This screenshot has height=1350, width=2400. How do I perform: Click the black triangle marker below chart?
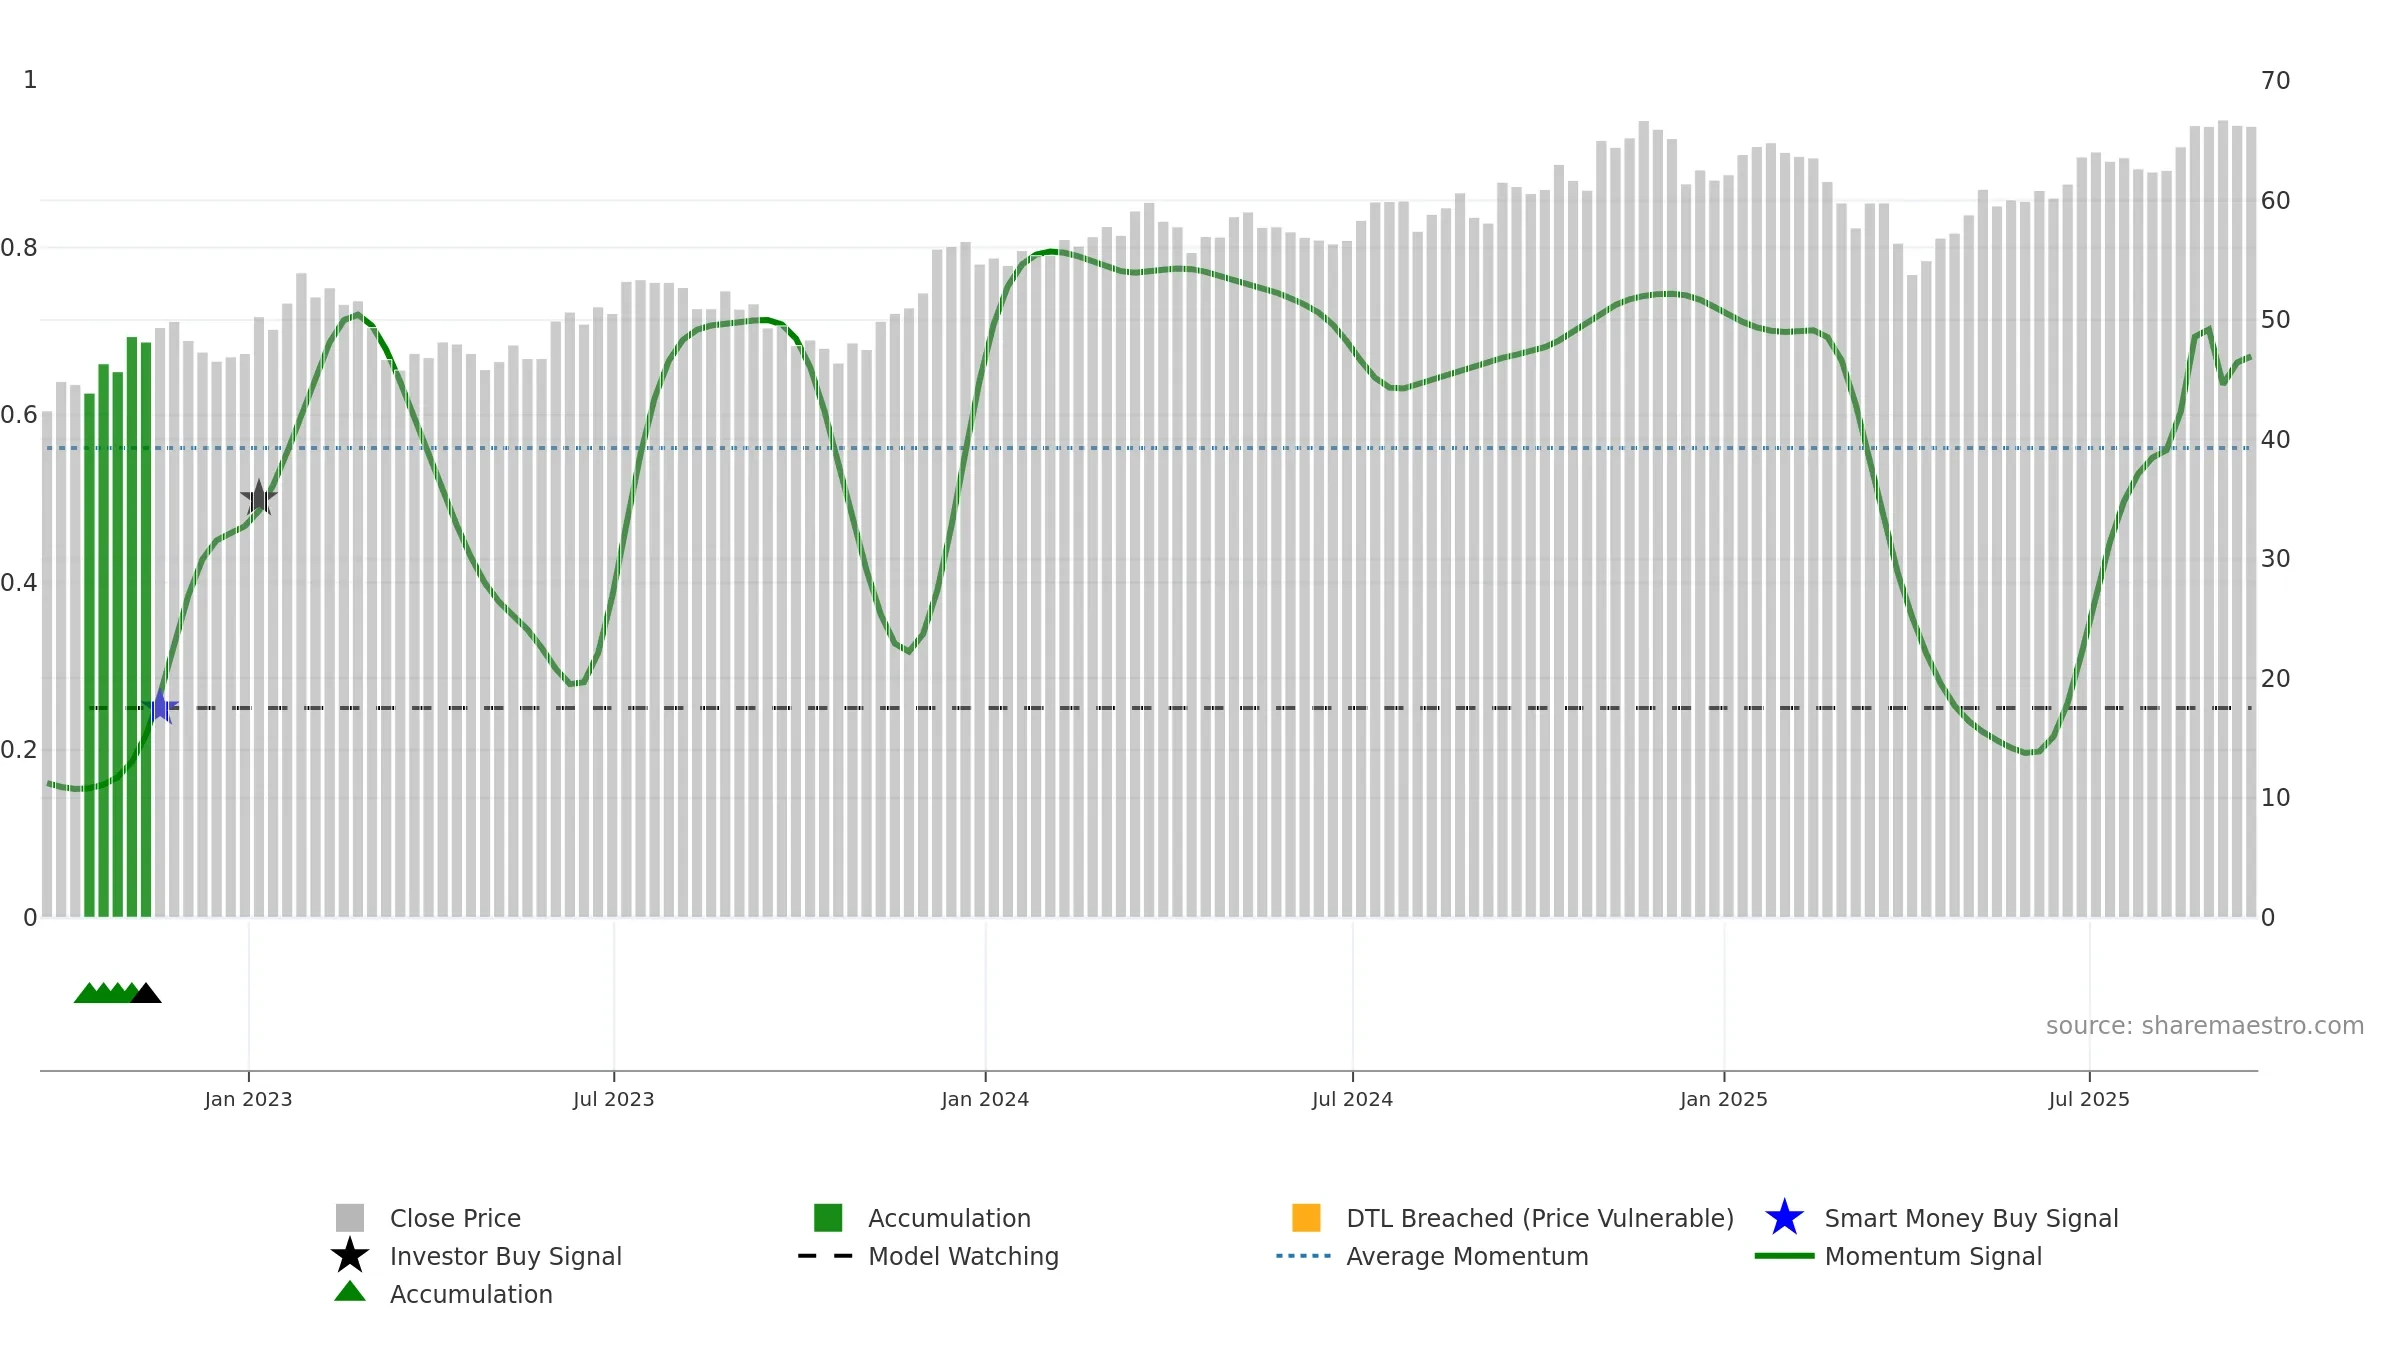click(x=146, y=993)
